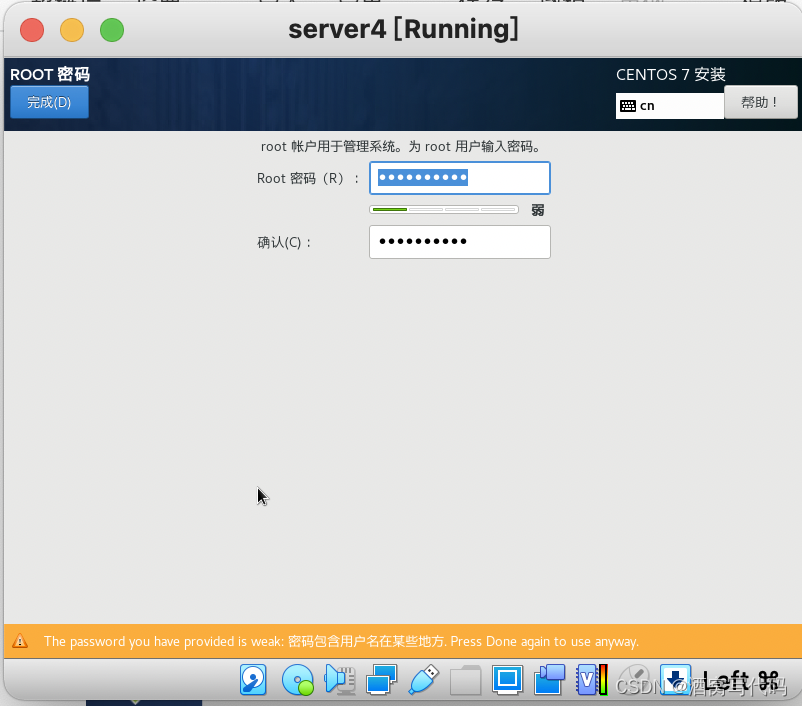The image size is (802, 706).
Task: Open the recording status icon
Action: (549, 680)
